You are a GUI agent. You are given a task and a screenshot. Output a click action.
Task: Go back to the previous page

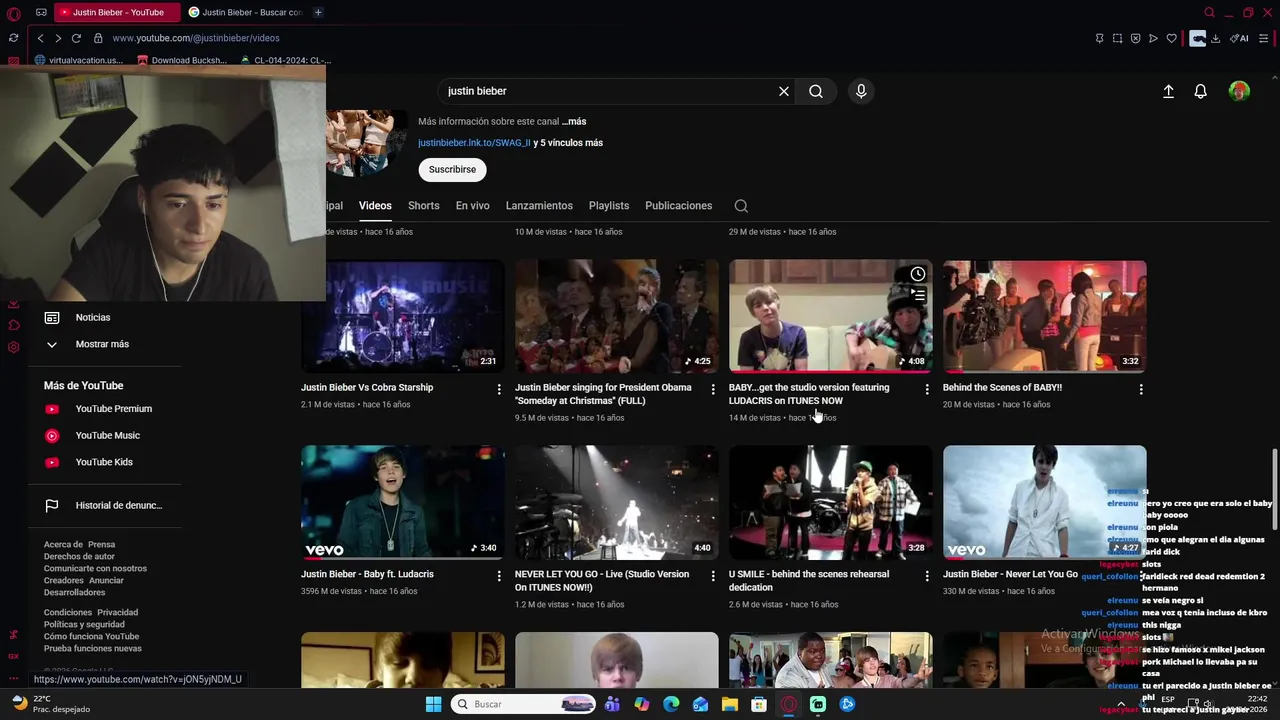[40, 38]
